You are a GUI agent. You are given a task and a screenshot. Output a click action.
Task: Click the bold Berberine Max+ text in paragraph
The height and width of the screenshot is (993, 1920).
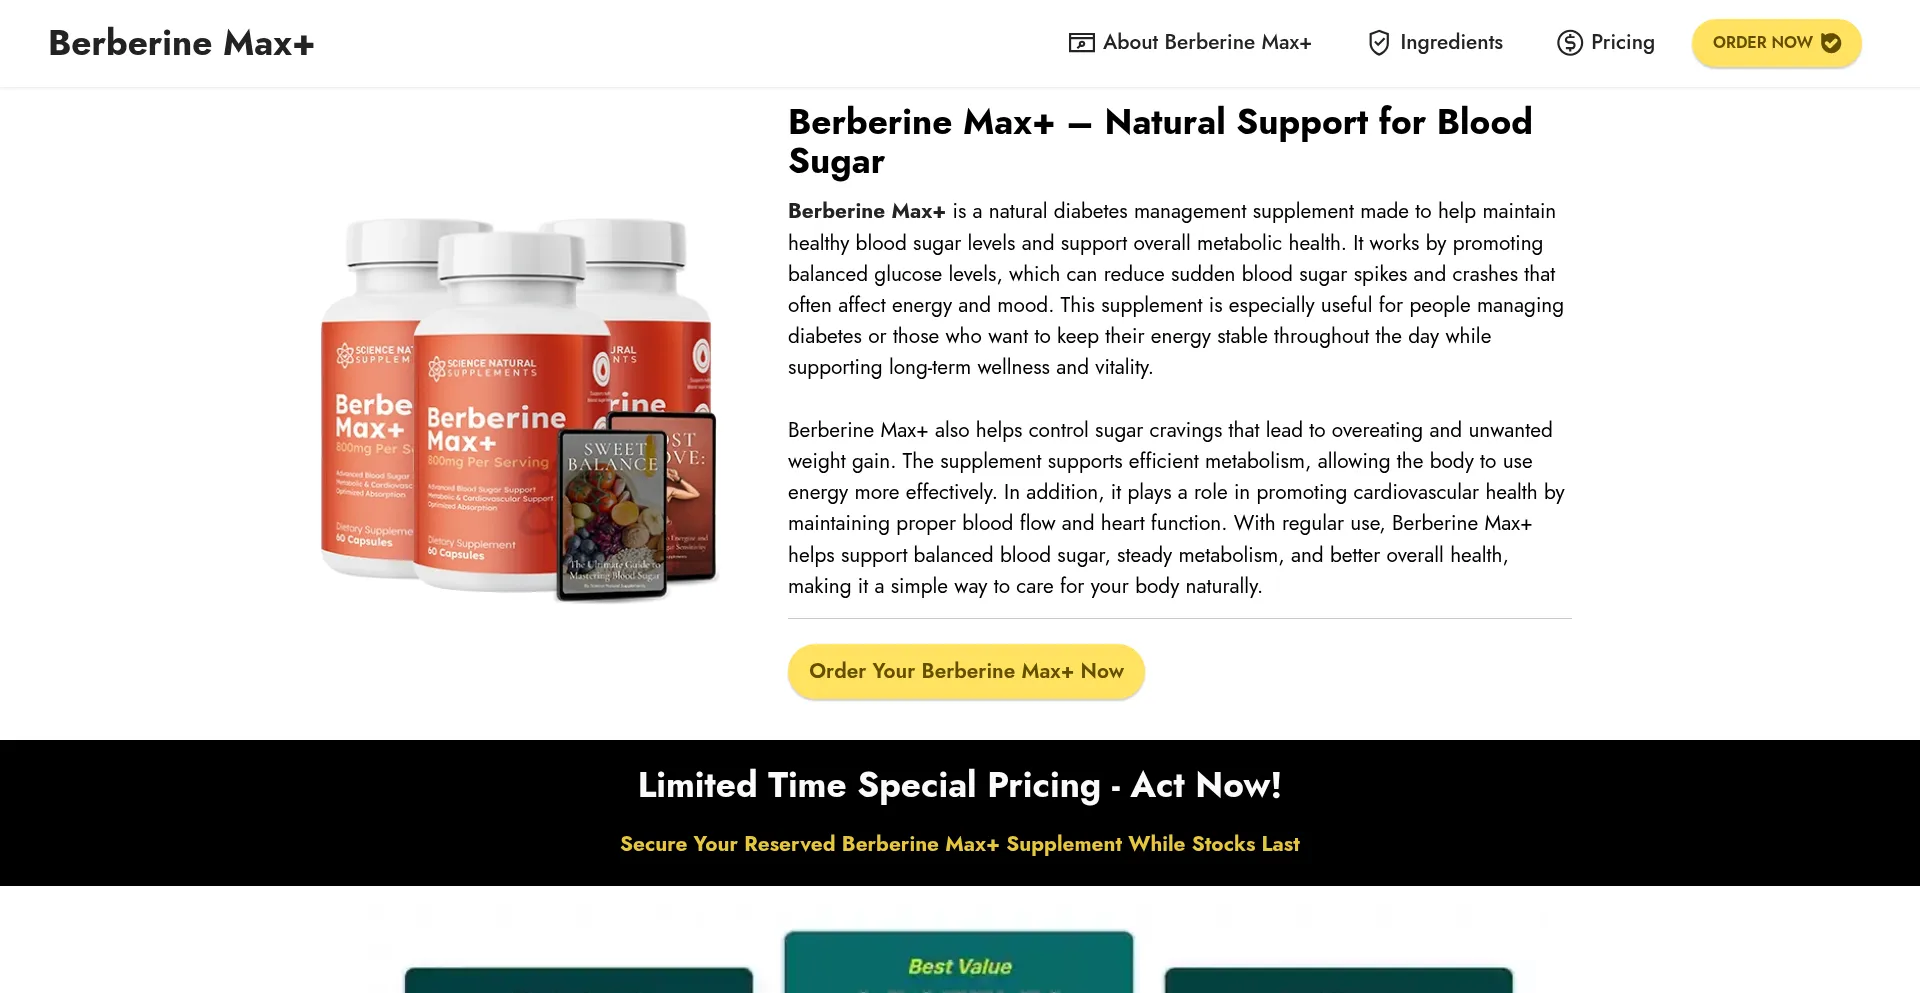click(x=867, y=211)
